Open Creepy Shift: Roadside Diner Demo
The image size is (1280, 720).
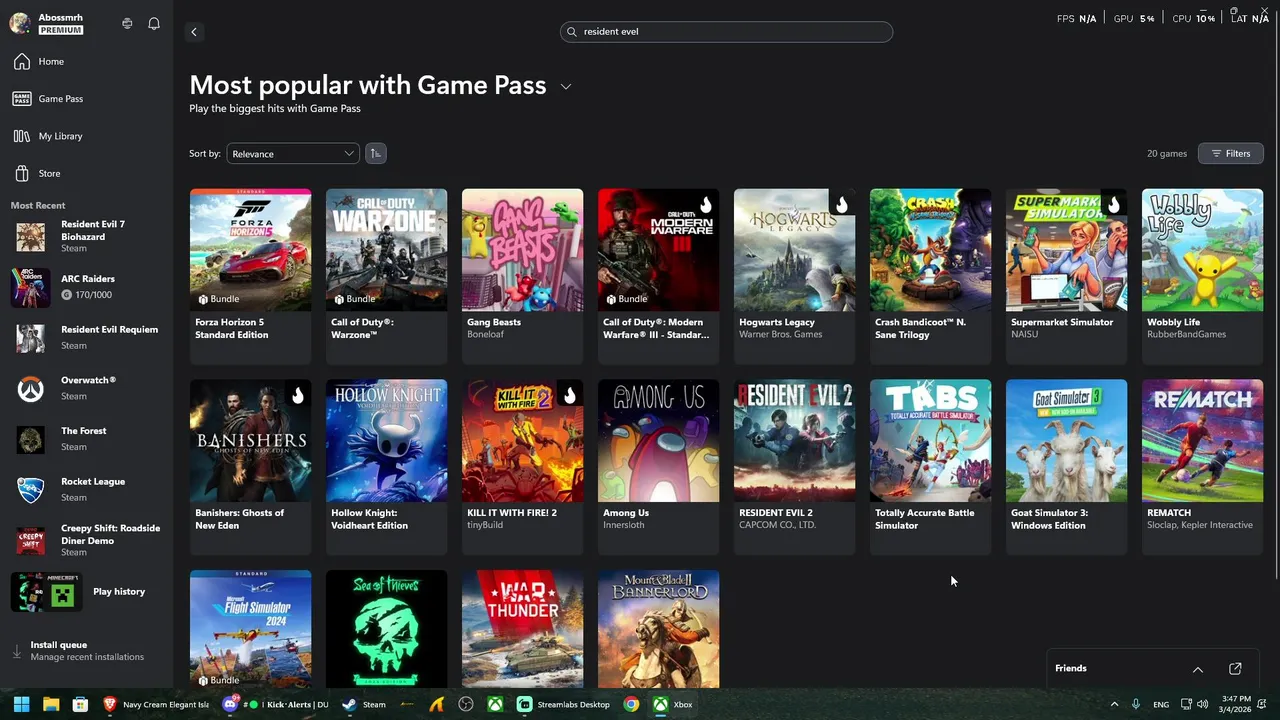click(x=86, y=540)
